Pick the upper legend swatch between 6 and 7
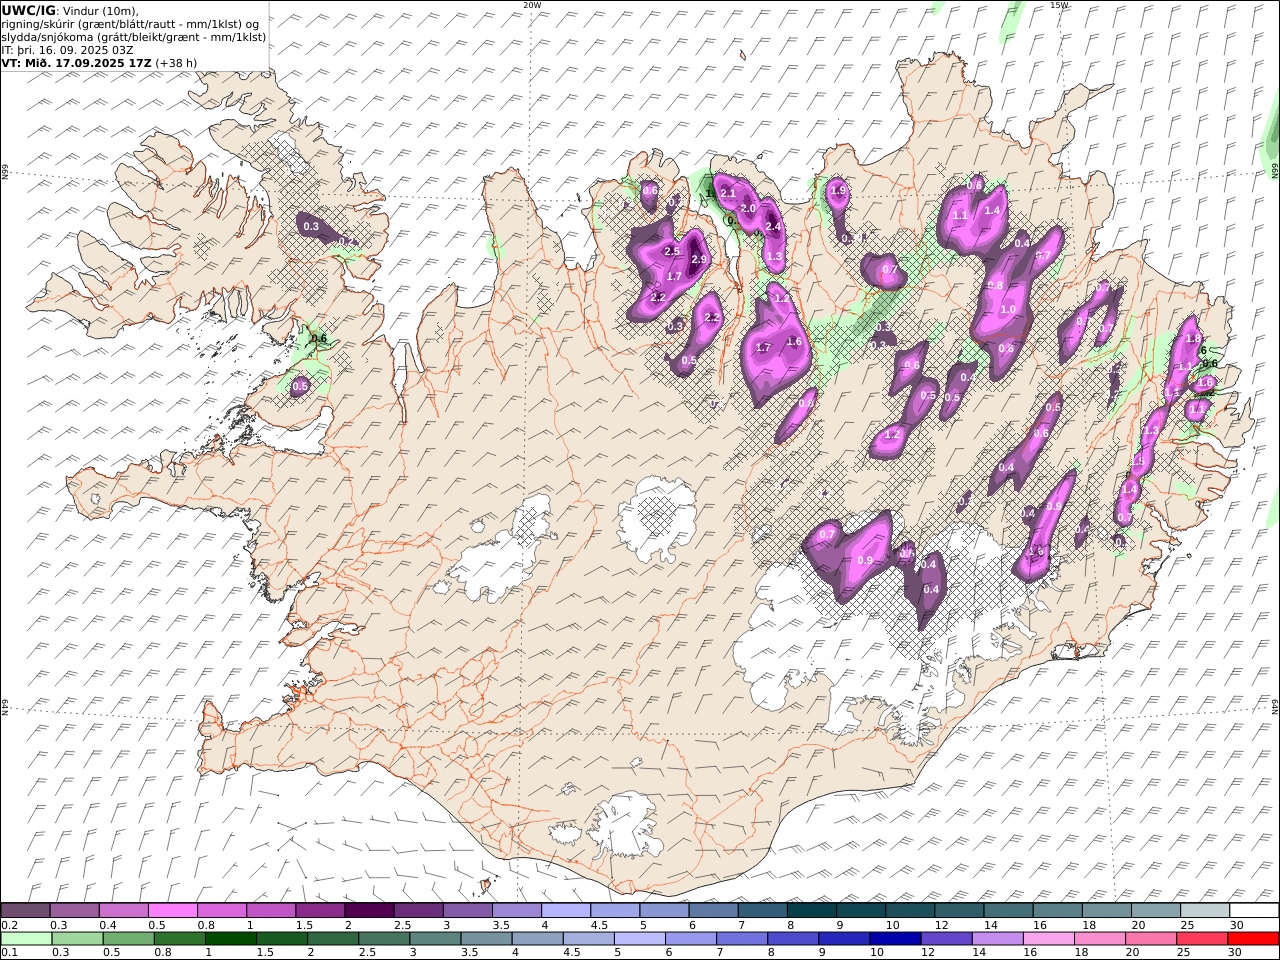The image size is (1280, 960). (x=713, y=910)
